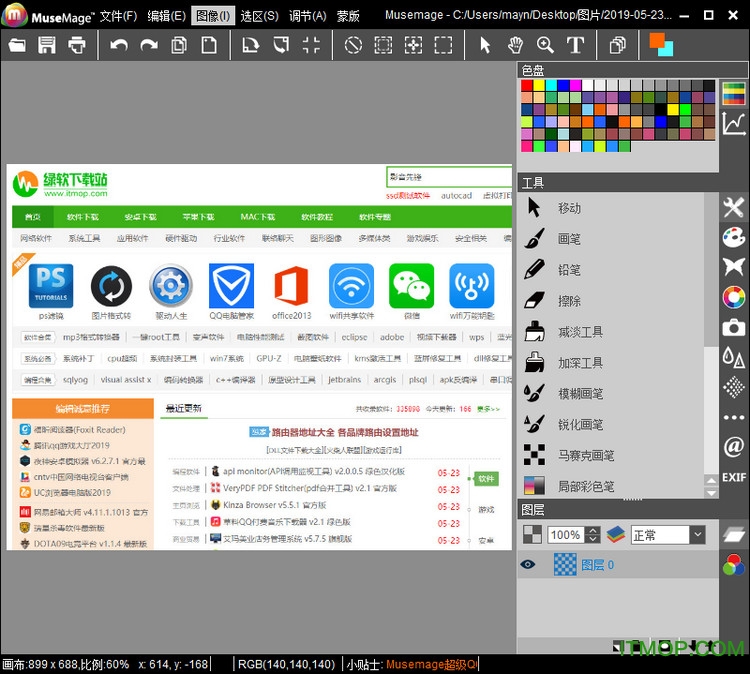Image resolution: width=750 pixels, height=674 pixels.
Task: Open the 蒙版 menu
Action: [348, 16]
